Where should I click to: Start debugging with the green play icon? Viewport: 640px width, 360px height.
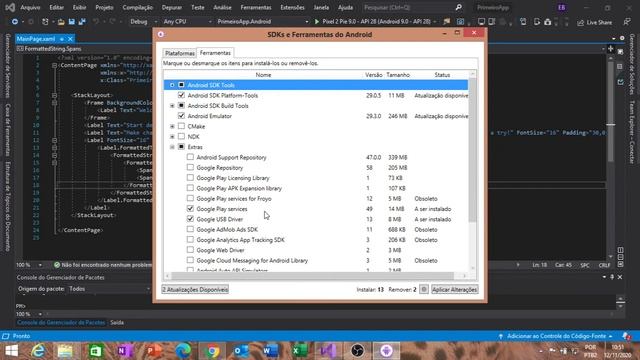317,22
